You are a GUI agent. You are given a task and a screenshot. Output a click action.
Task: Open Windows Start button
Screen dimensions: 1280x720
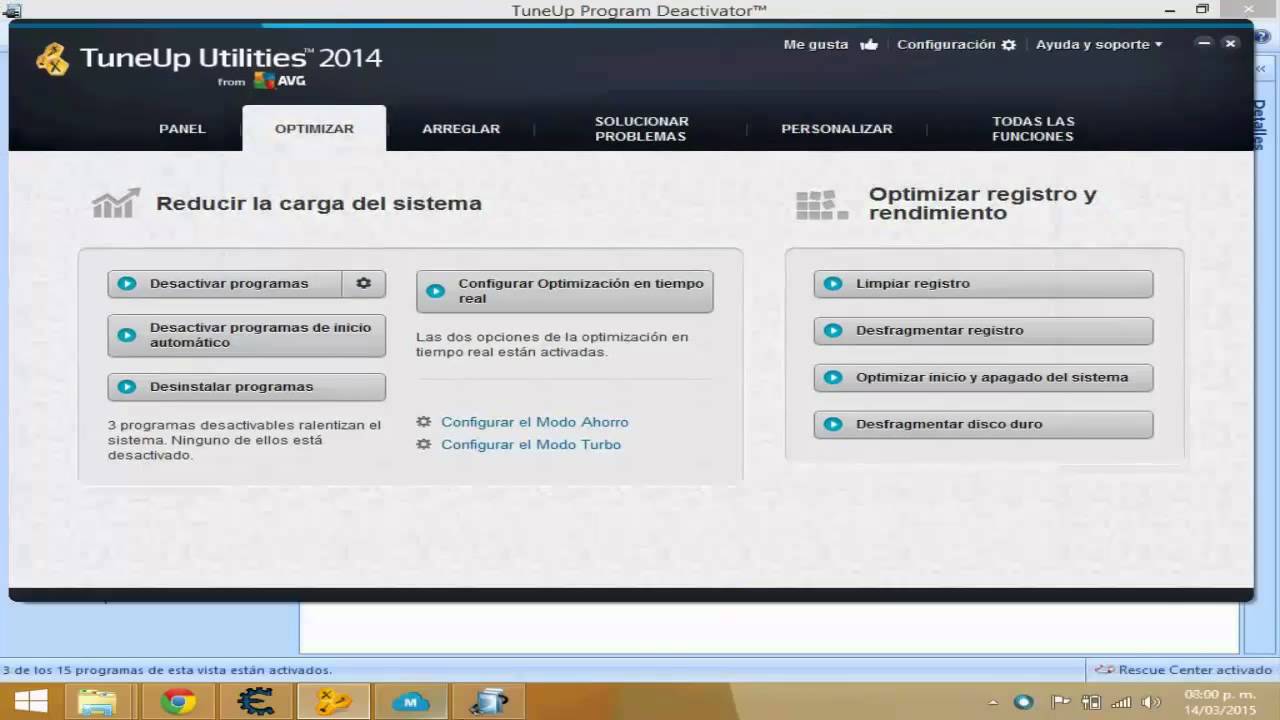tap(32, 702)
